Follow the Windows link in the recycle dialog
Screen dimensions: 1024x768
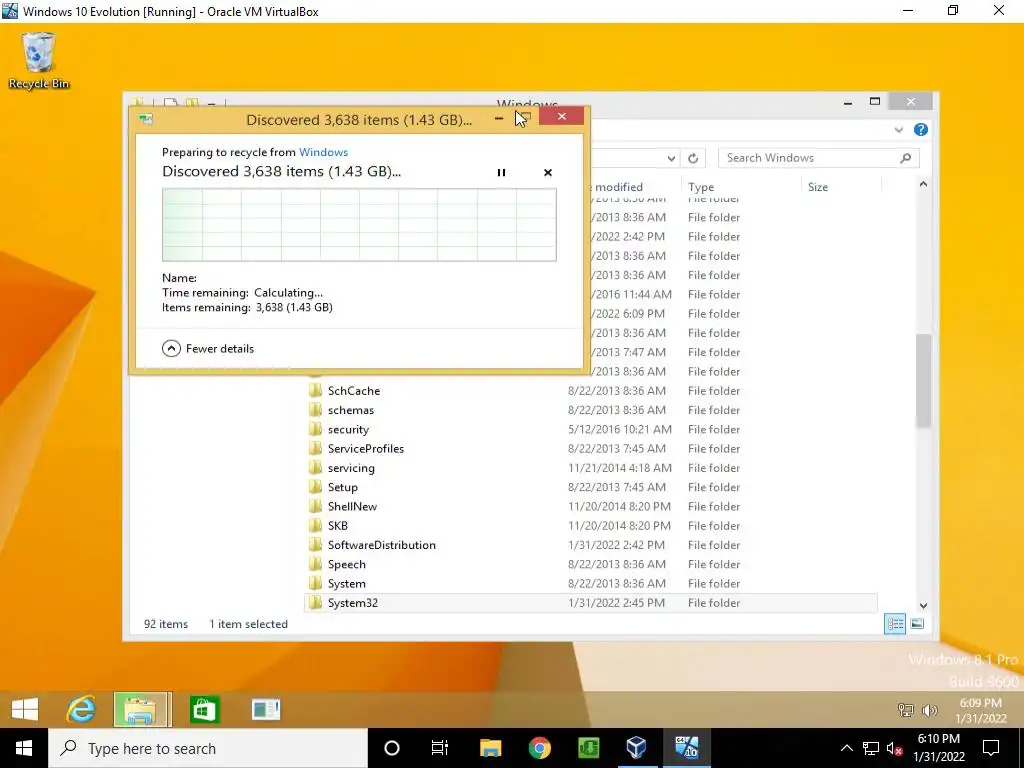click(x=323, y=152)
